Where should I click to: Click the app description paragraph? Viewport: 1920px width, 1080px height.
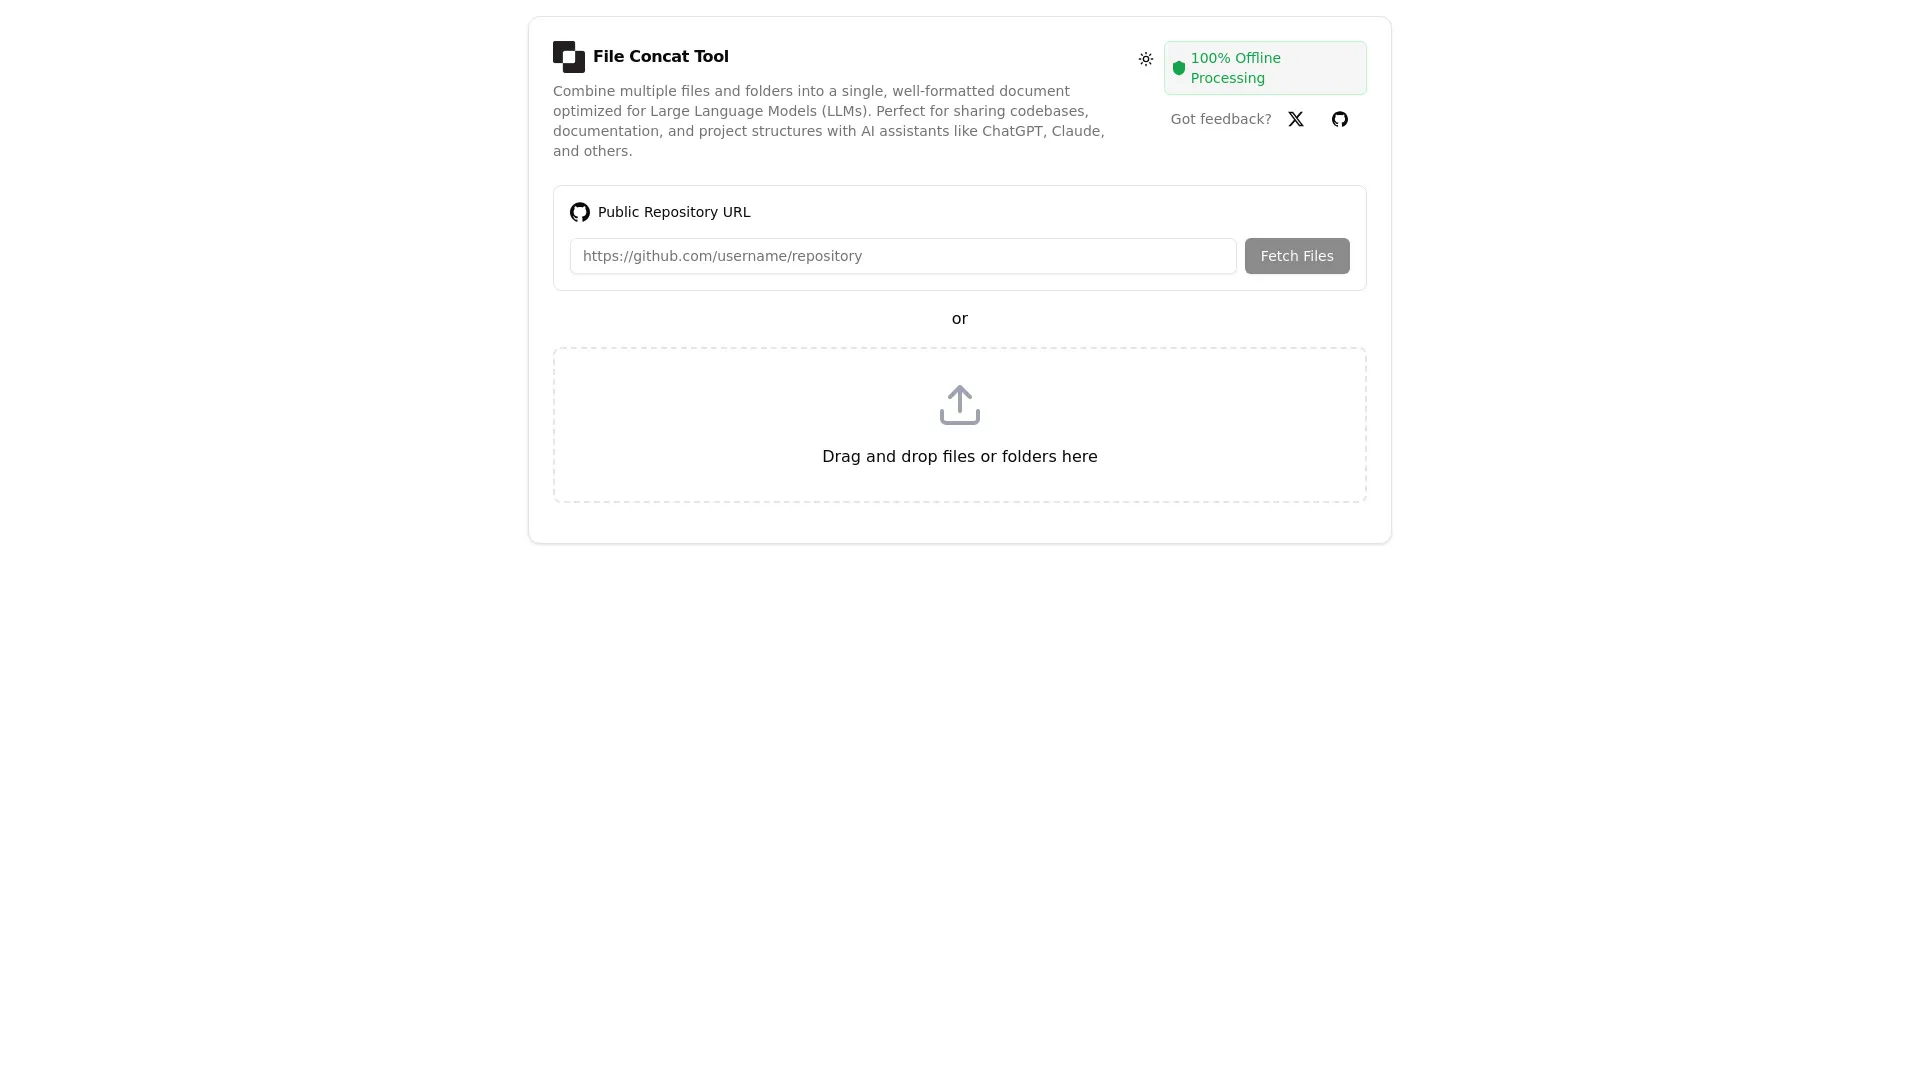pos(828,121)
